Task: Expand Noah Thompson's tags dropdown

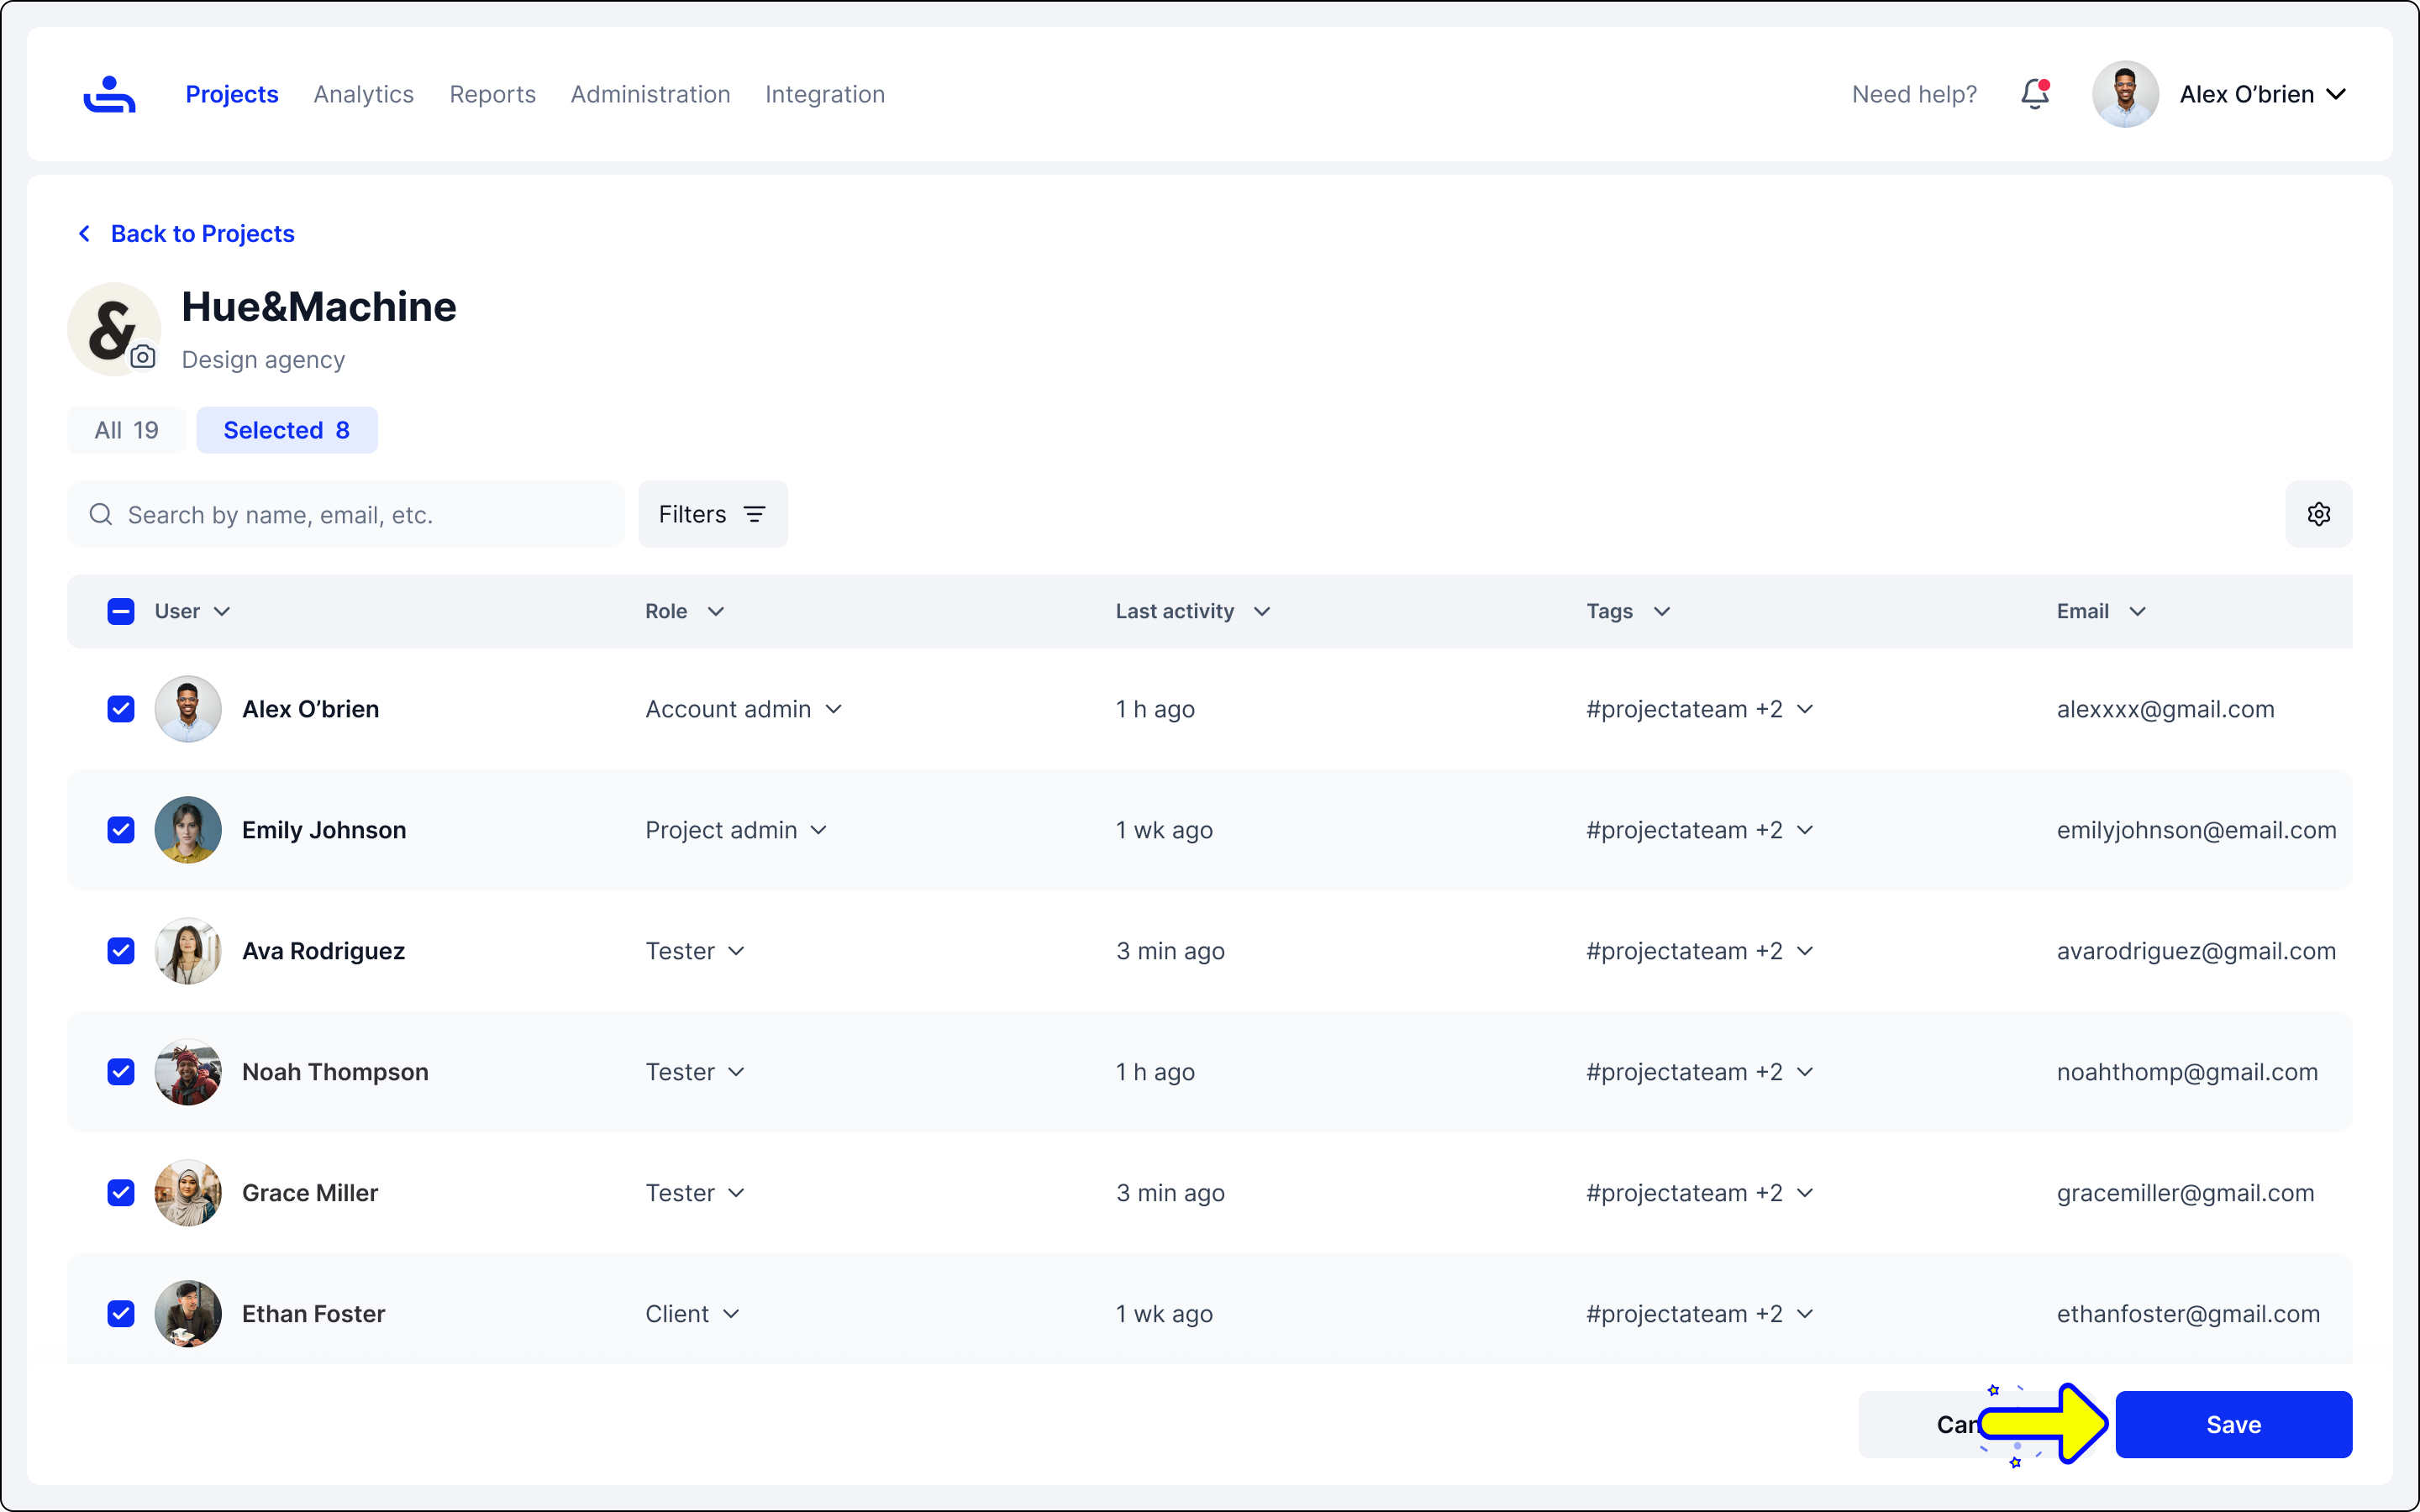Action: (x=1805, y=1072)
